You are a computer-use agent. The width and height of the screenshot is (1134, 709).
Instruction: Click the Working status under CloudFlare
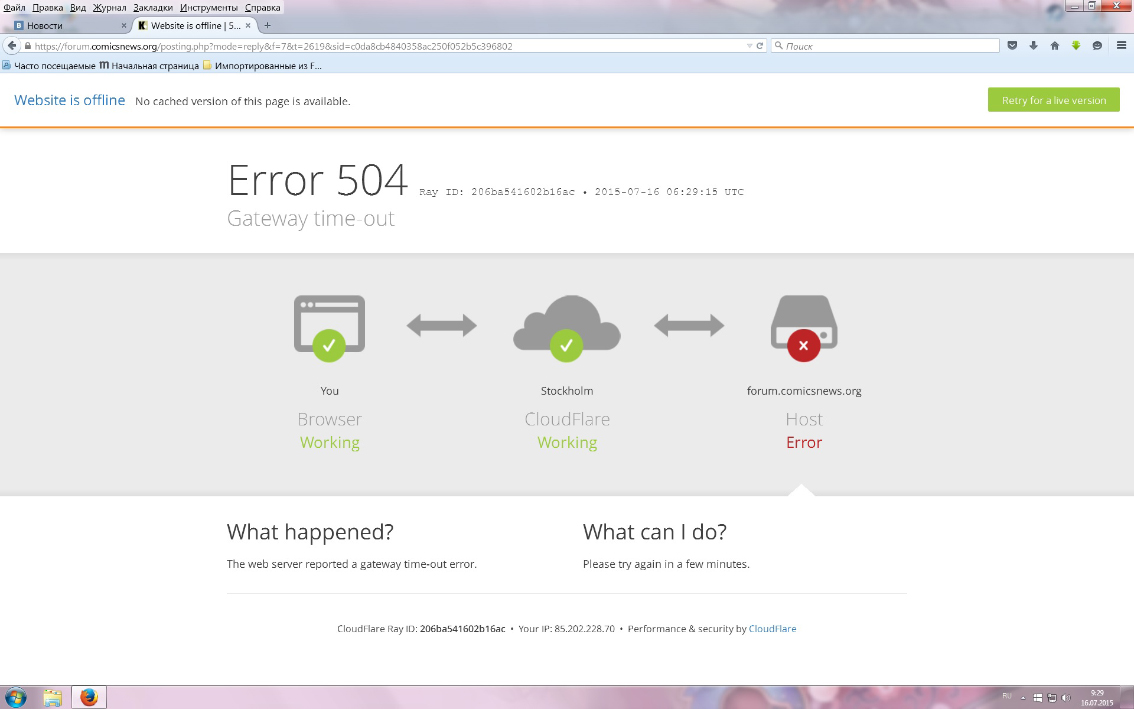567,443
